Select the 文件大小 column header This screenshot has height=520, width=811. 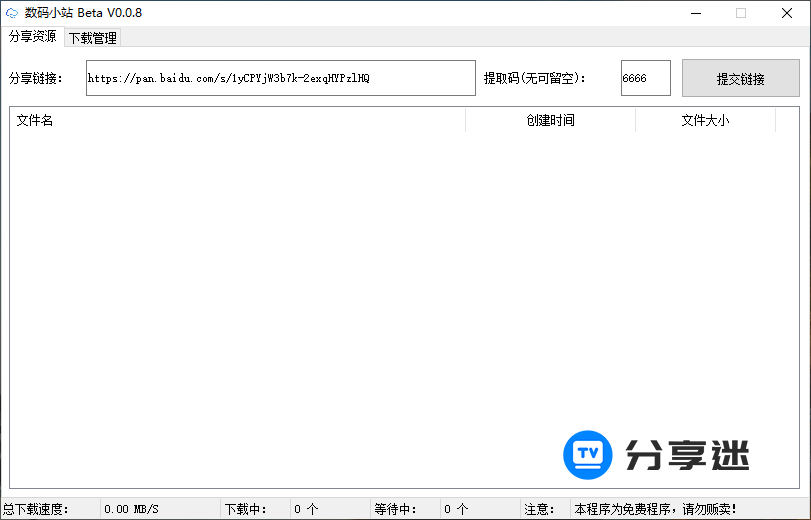(705, 120)
